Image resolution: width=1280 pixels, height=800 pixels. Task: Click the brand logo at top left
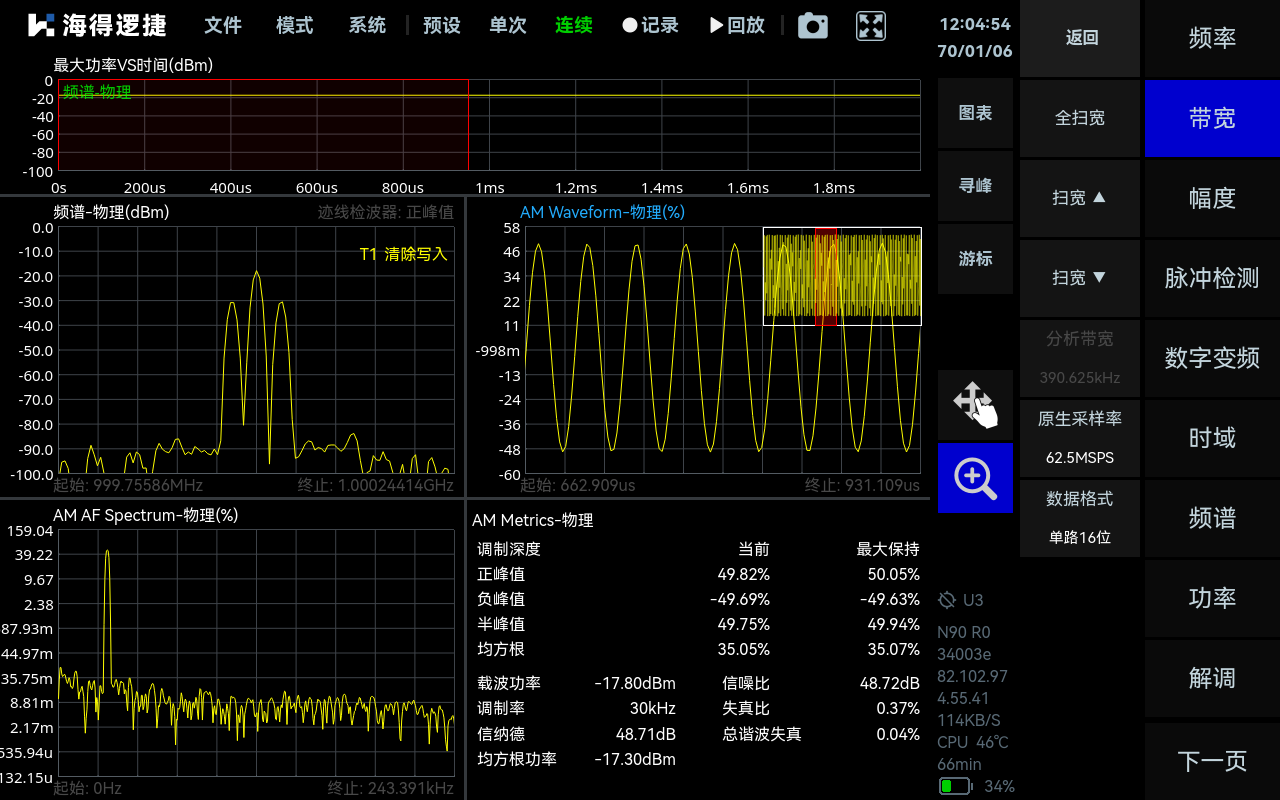[x=97, y=26]
